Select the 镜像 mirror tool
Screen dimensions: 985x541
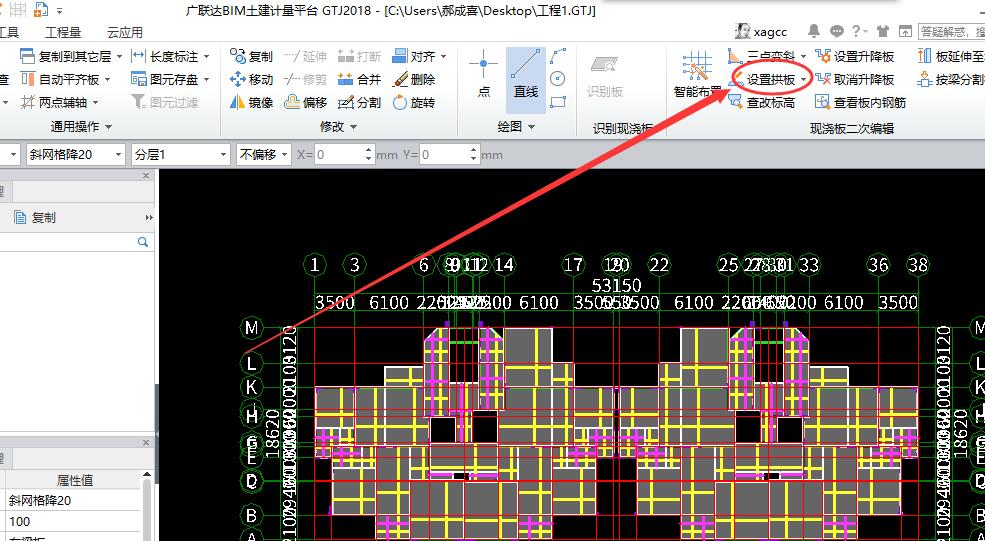coord(251,102)
